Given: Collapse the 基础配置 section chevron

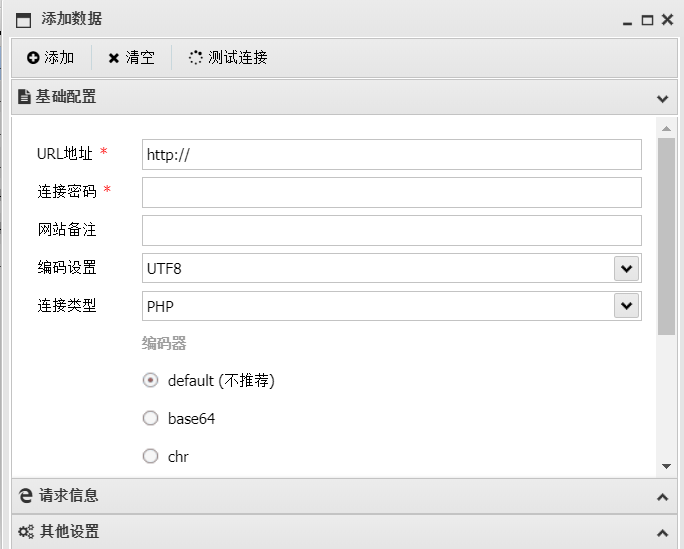Looking at the screenshot, I should [x=663, y=99].
